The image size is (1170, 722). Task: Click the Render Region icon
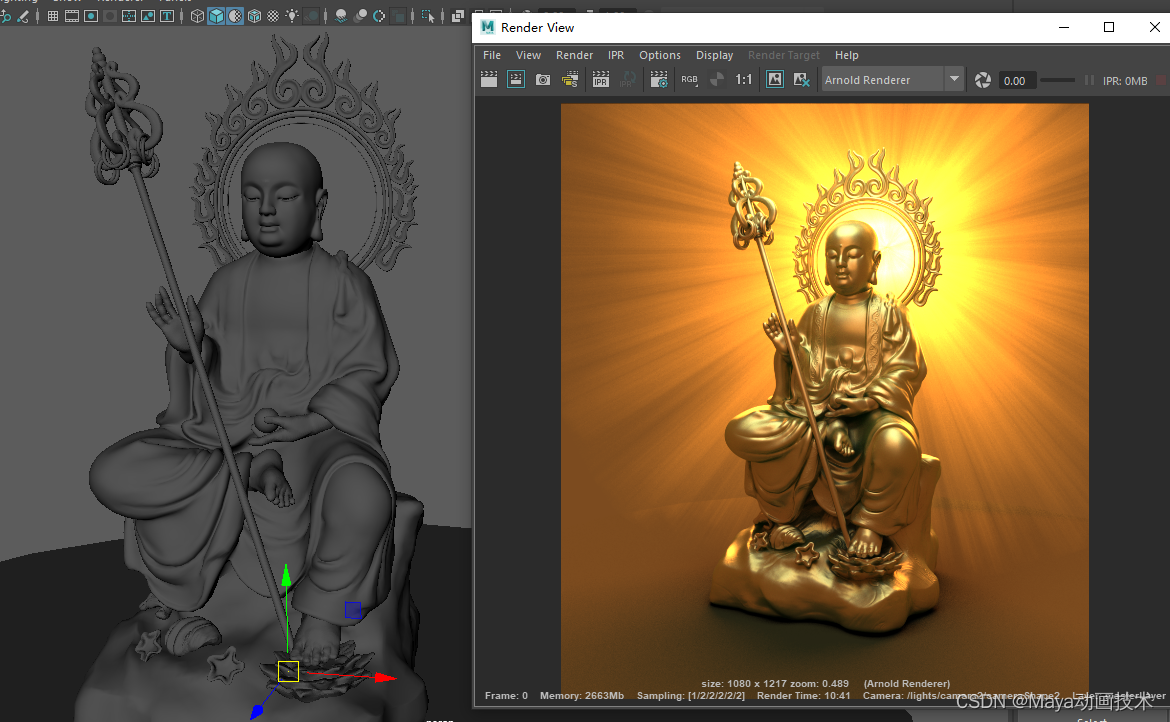pyautogui.click(x=516, y=79)
